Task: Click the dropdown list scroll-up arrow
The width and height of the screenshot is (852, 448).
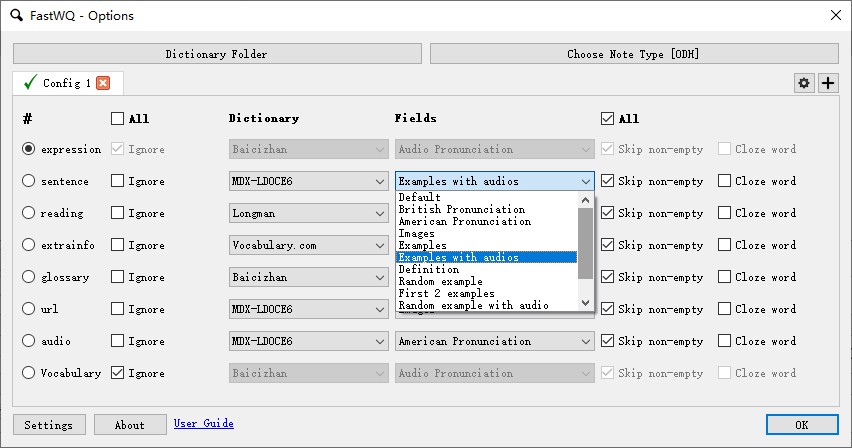Action: [x=585, y=200]
